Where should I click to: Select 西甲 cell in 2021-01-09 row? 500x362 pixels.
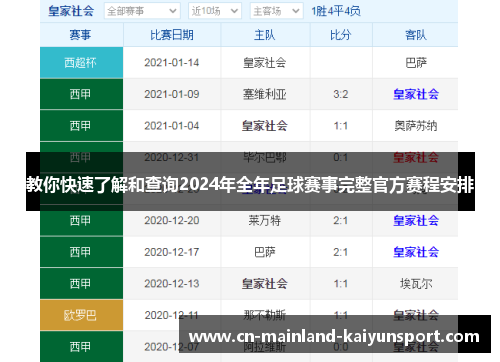coord(81,94)
